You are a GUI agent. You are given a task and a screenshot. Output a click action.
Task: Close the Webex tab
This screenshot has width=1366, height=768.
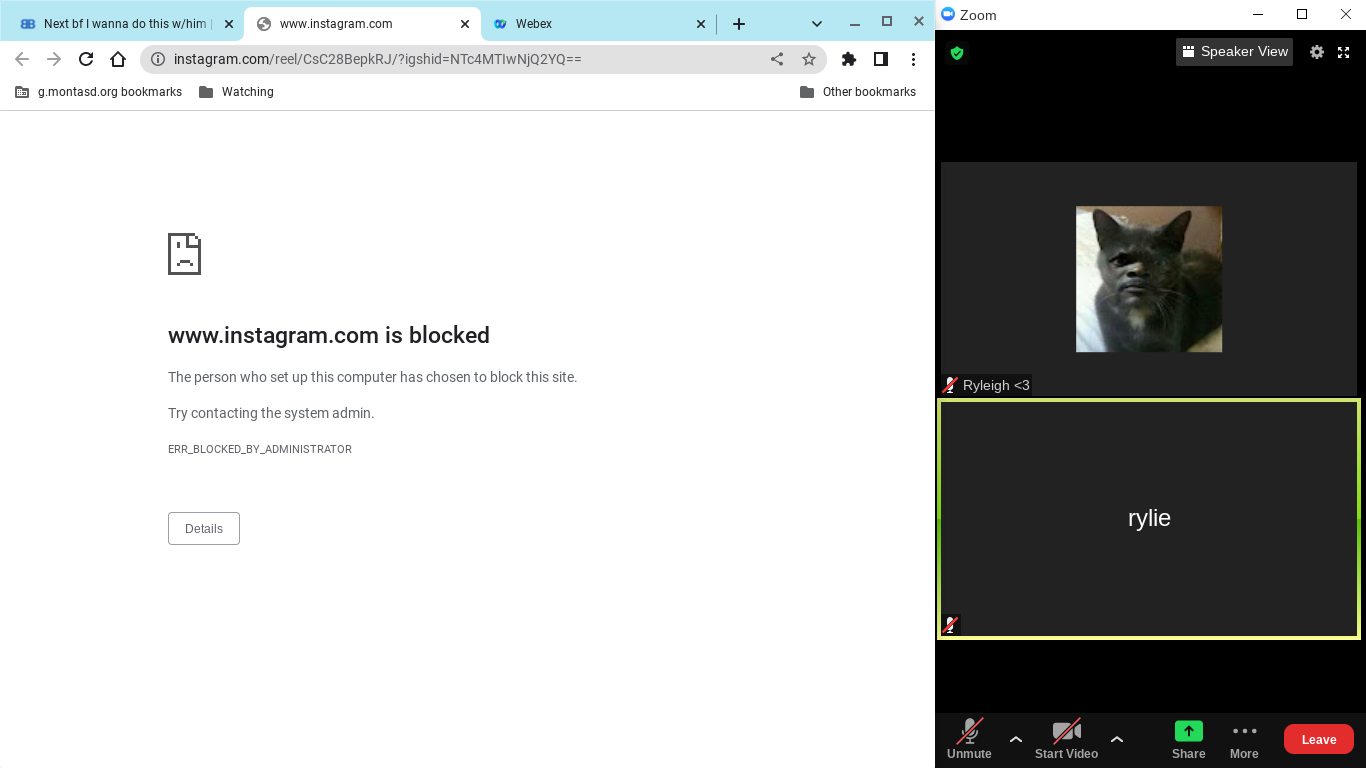coord(700,24)
